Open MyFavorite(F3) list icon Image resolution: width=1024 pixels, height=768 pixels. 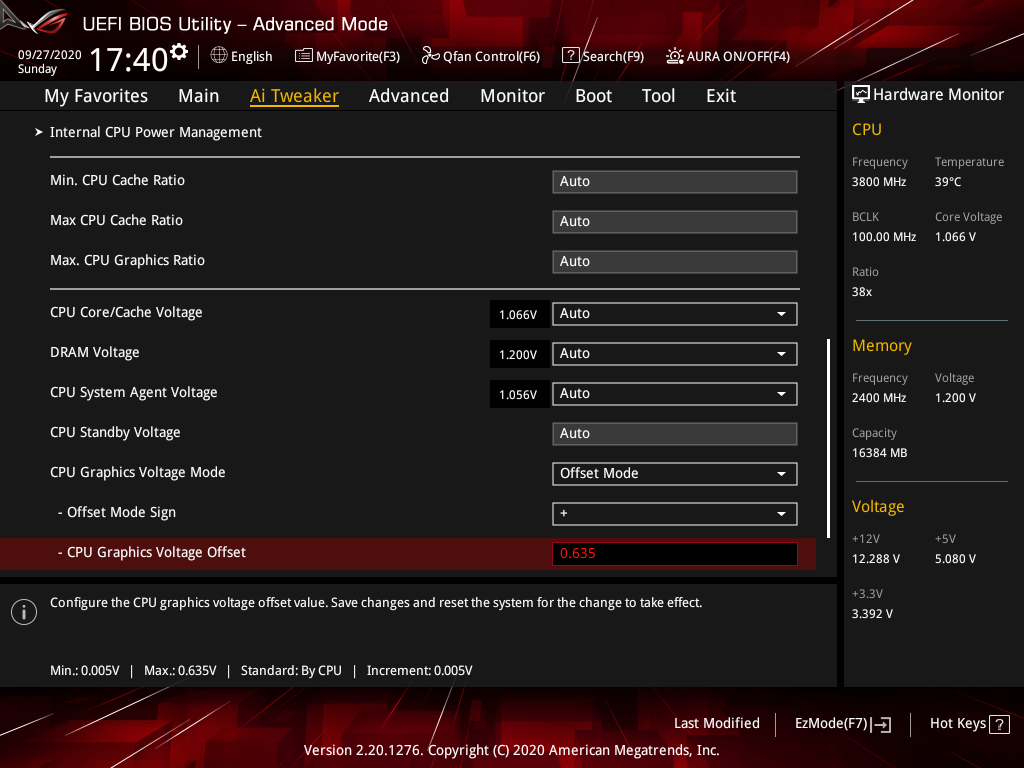point(304,56)
